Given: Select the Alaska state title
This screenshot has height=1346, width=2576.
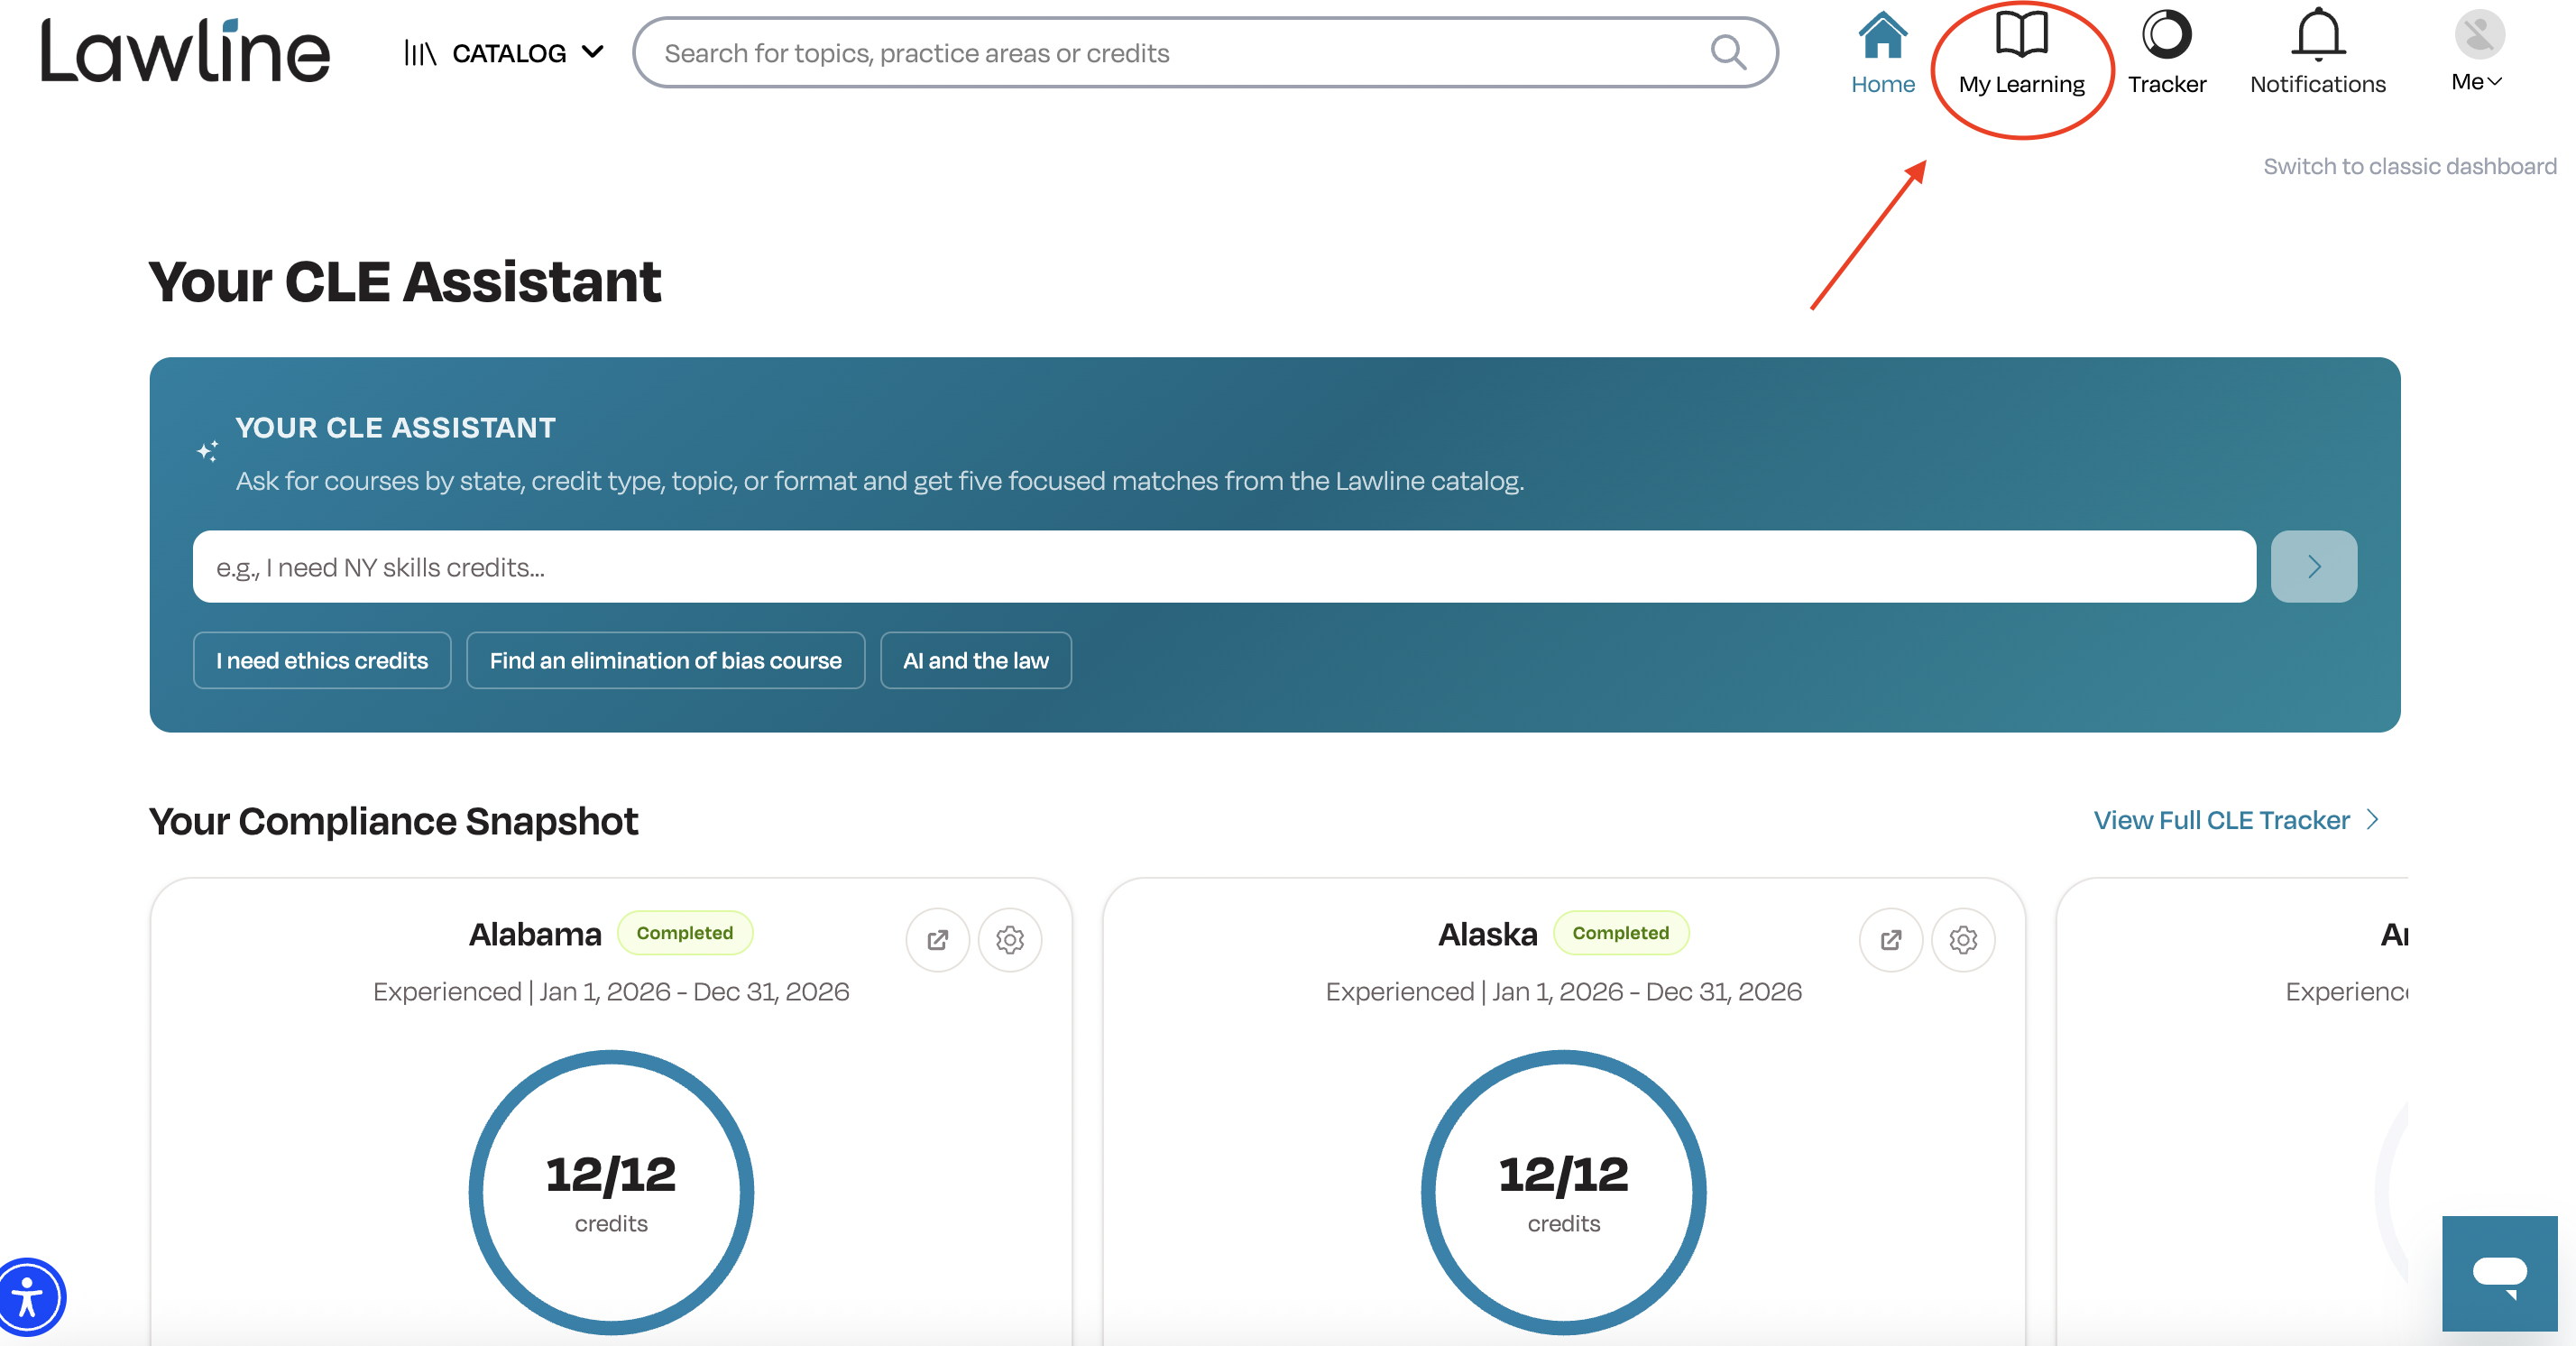Looking at the screenshot, I should [x=1487, y=934].
